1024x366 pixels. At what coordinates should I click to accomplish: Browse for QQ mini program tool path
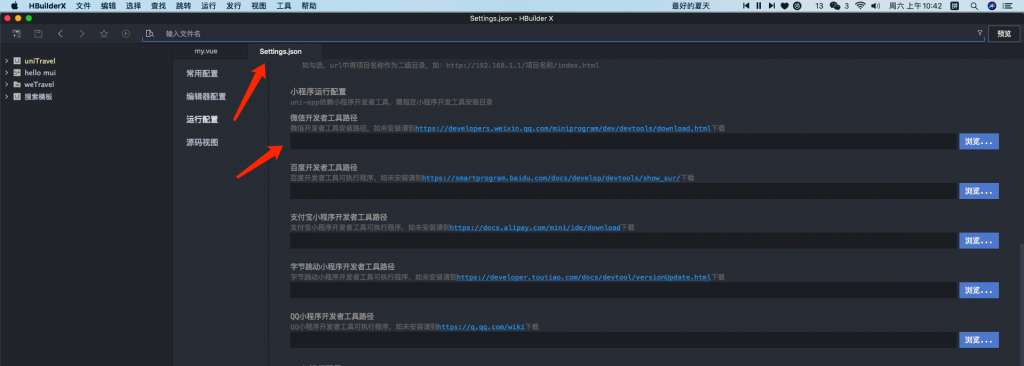coord(979,340)
